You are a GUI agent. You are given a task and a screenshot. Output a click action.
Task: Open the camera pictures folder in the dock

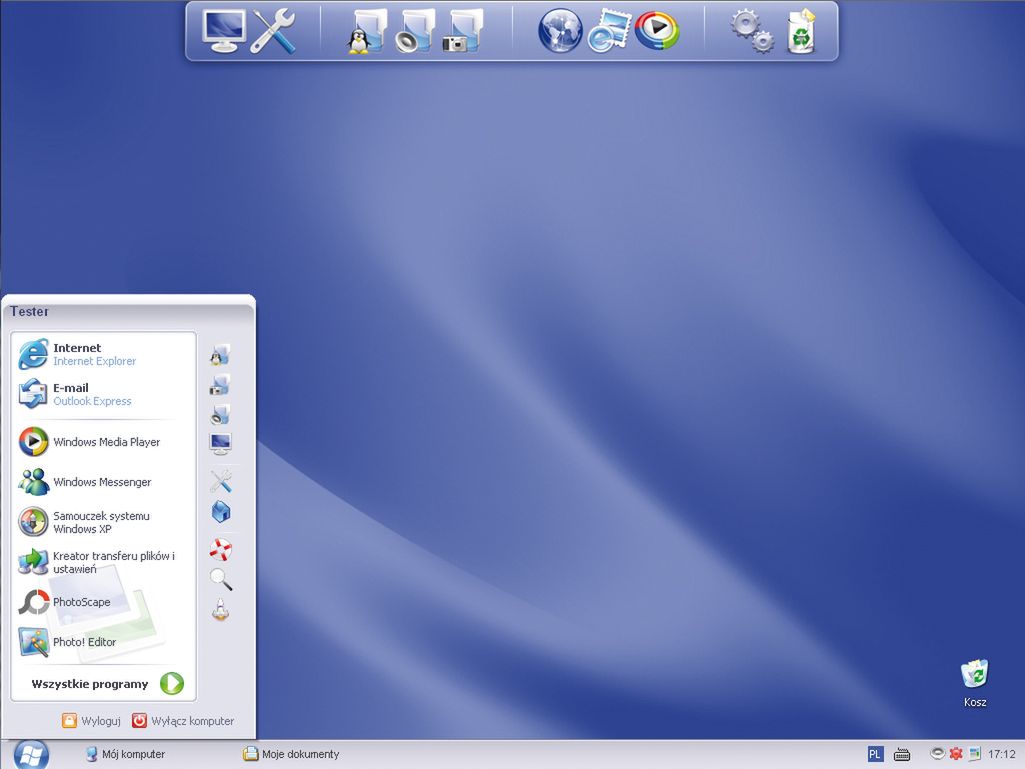pyautogui.click(x=462, y=31)
